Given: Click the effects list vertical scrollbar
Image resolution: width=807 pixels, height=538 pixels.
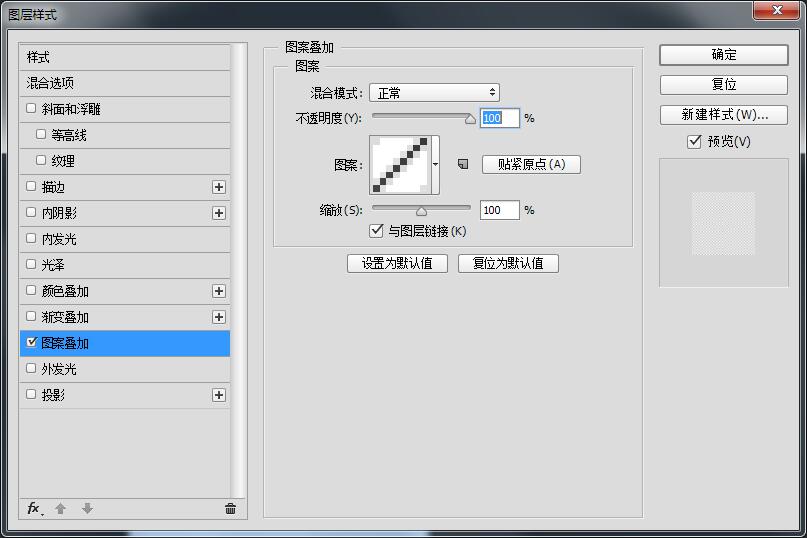Looking at the screenshot, I should pos(237,270).
